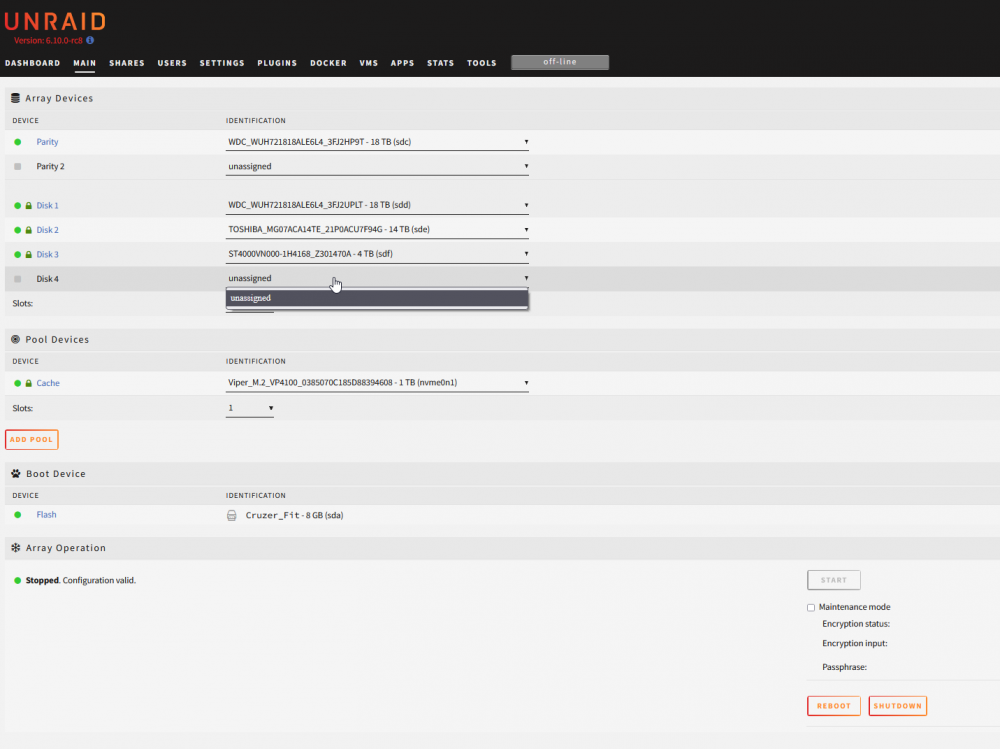
Task: Click the Array Devices database icon
Action: coord(15,98)
